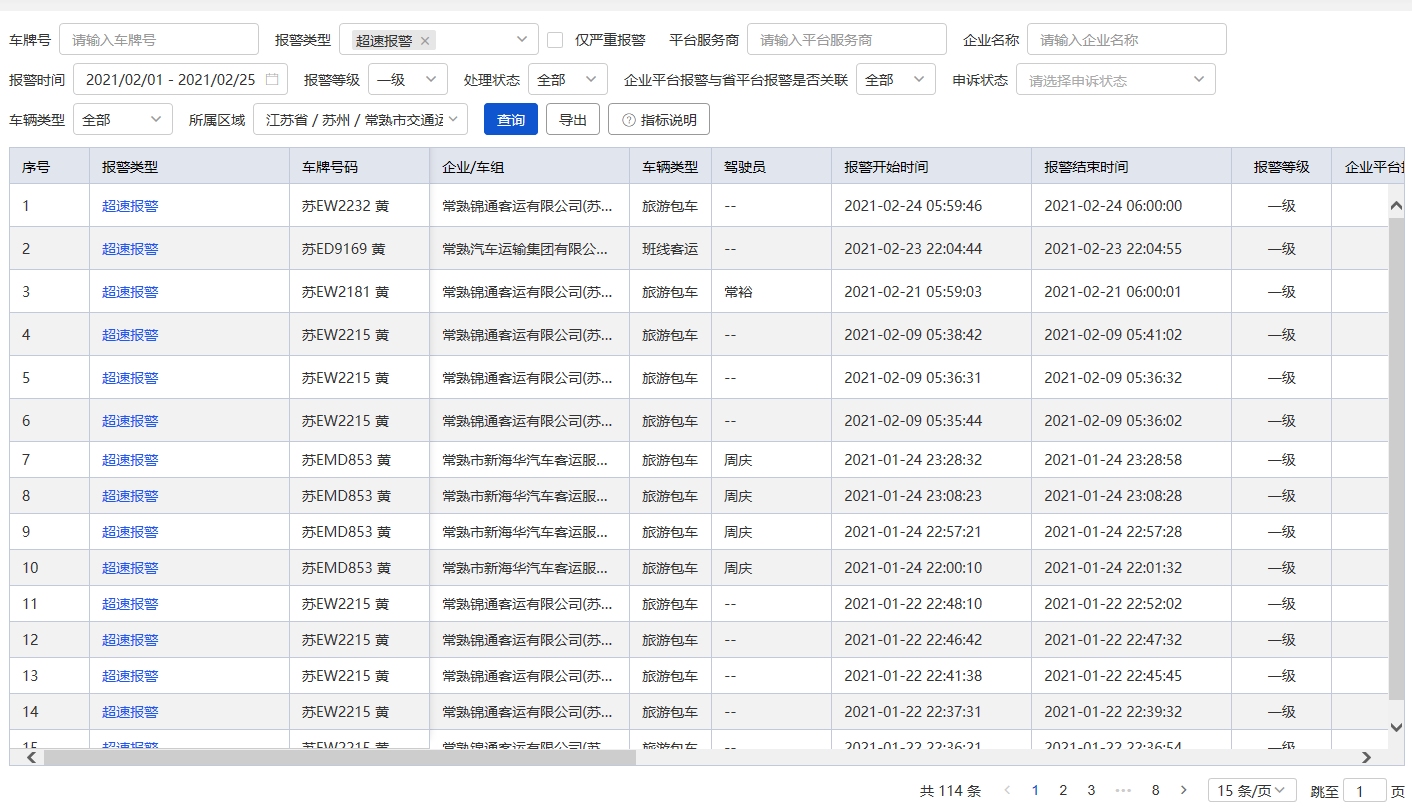1412x809 pixels.
Task: Expand the 报警类型 dropdown
Action: [x=439, y=40]
